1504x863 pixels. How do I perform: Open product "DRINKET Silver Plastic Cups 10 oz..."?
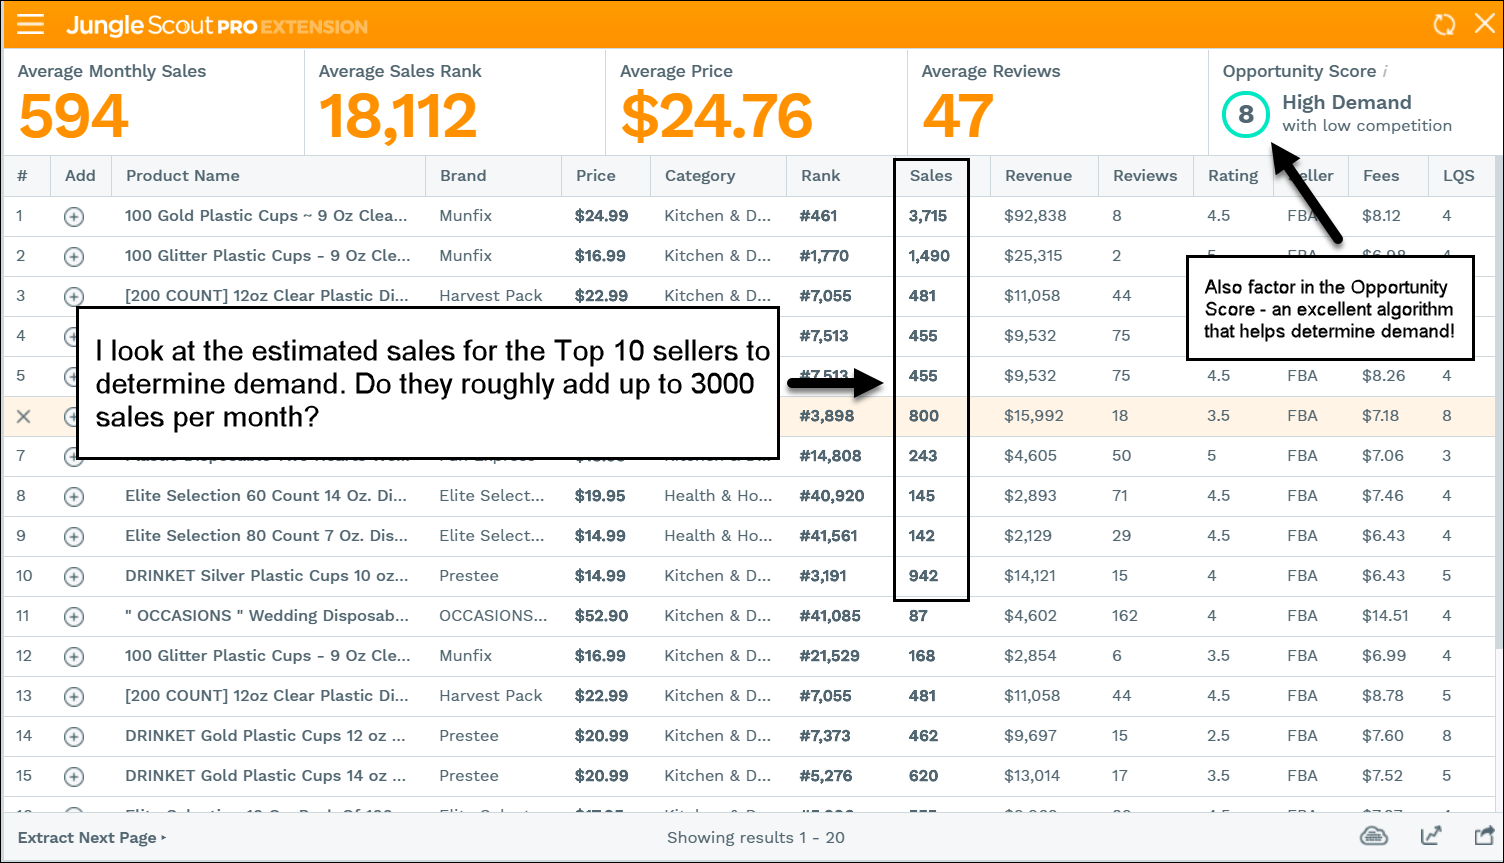pyautogui.click(x=267, y=576)
